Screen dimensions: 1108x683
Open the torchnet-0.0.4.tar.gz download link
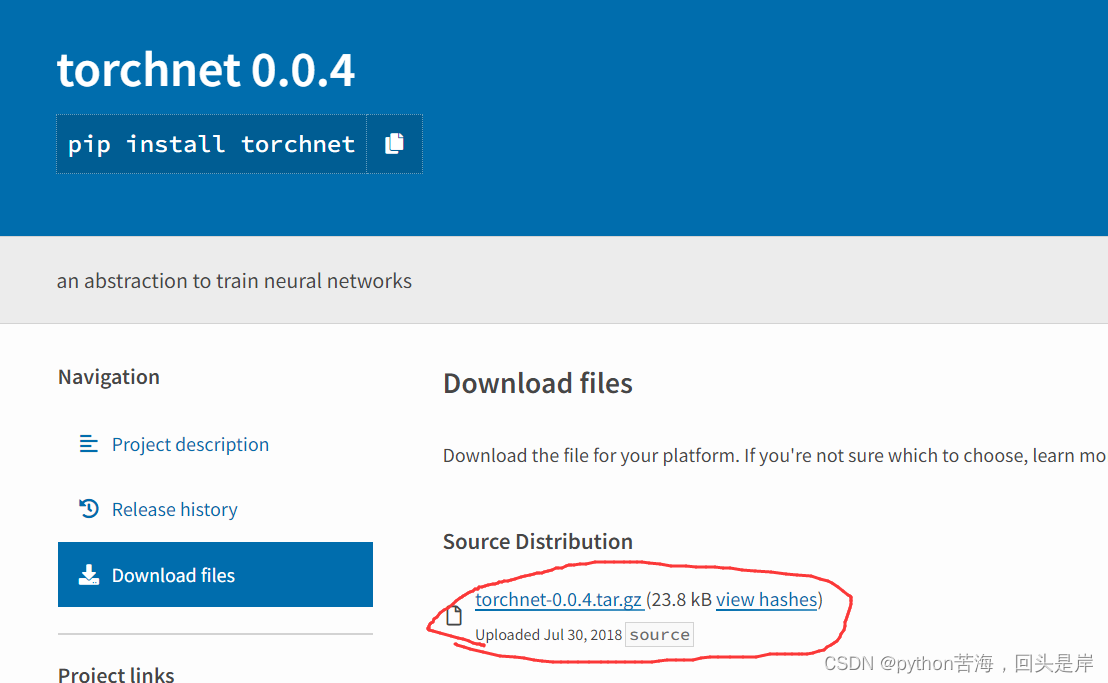coord(561,599)
